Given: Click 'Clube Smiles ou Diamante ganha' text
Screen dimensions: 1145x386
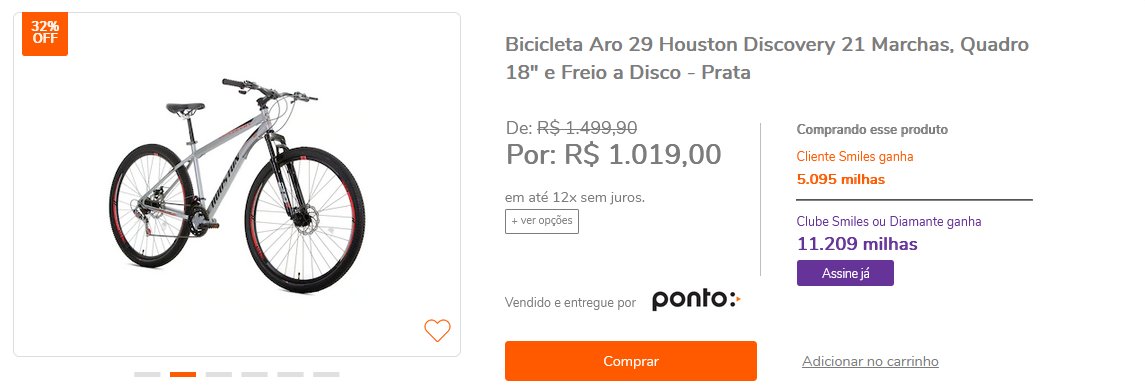Looking at the screenshot, I should coord(889,221).
